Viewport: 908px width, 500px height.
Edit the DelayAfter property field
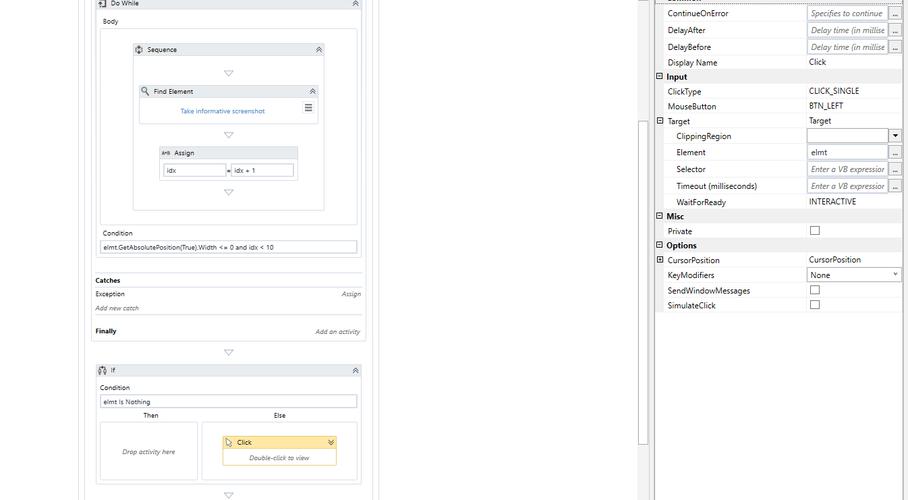(x=847, y=30)
